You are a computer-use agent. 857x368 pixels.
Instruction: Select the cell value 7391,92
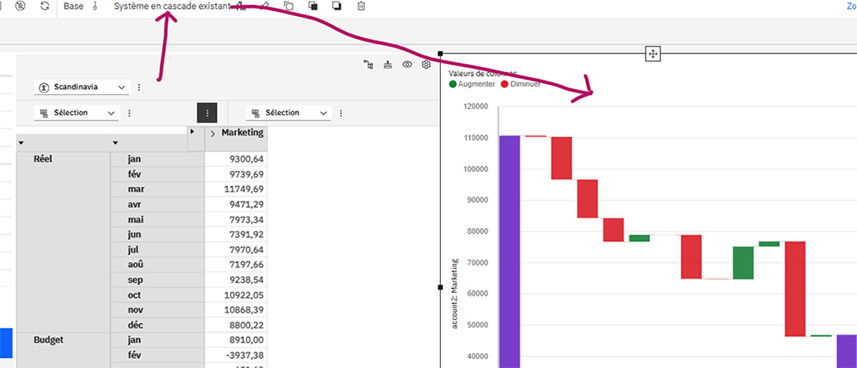tap(236, 235)
